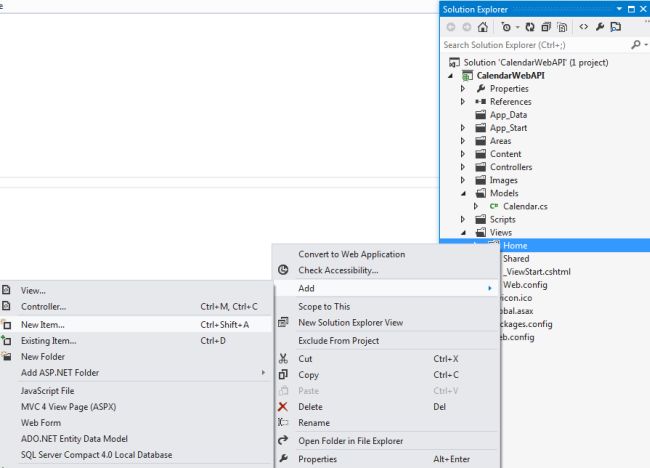Choose JavaScript File option

point(136,390)
